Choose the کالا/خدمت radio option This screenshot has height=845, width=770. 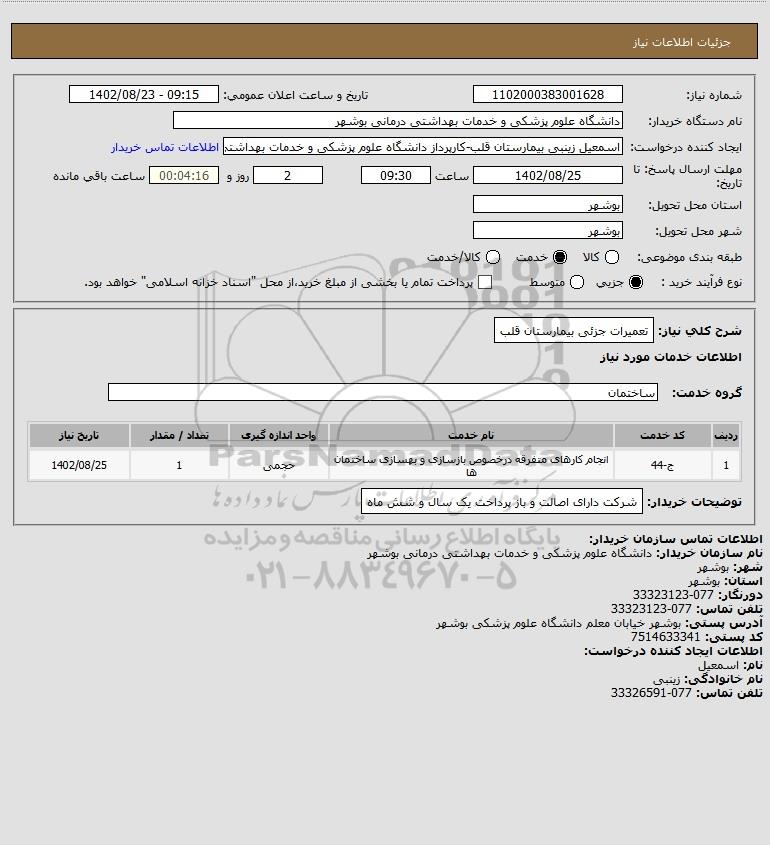[492, 257]
